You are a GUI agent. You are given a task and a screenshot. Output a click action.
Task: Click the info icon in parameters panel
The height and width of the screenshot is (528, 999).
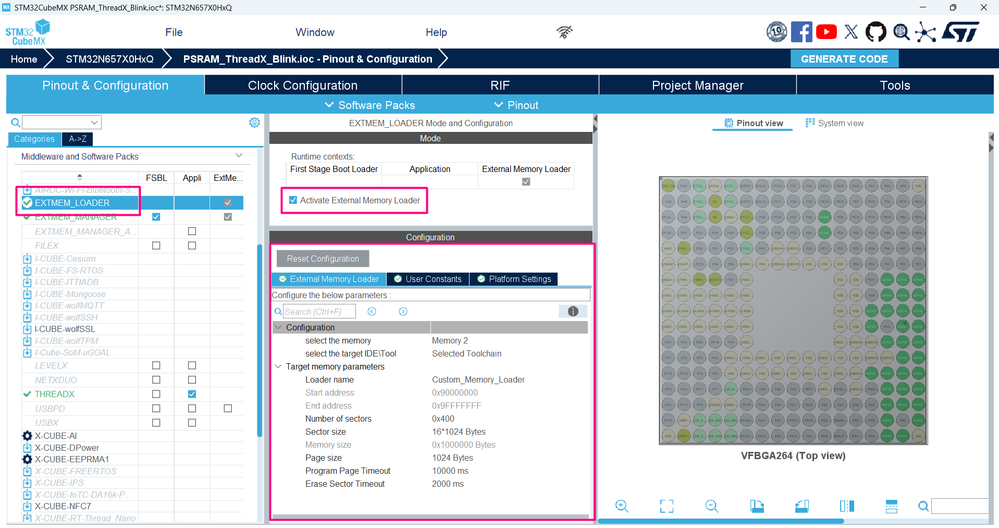point(573,311)
